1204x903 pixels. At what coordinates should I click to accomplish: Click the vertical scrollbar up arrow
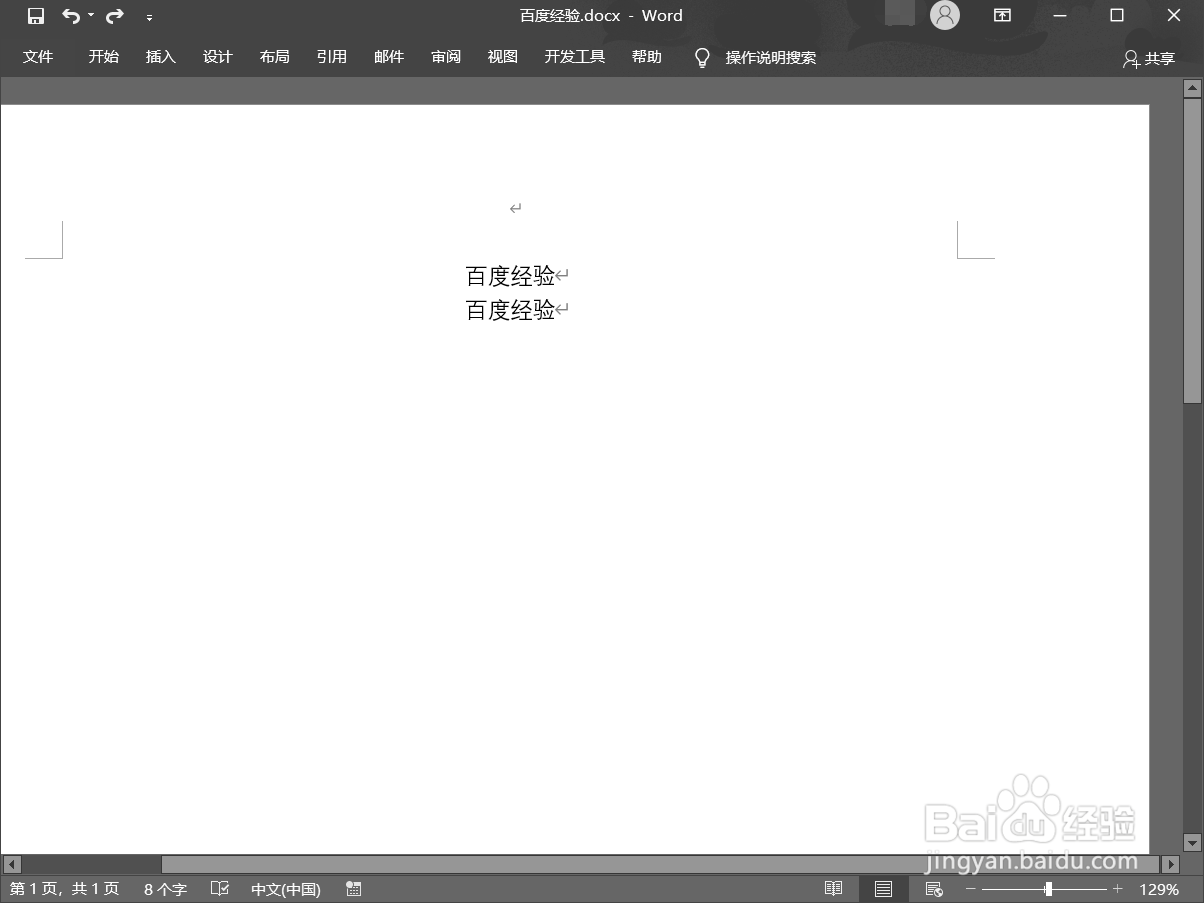point(1192,88)
